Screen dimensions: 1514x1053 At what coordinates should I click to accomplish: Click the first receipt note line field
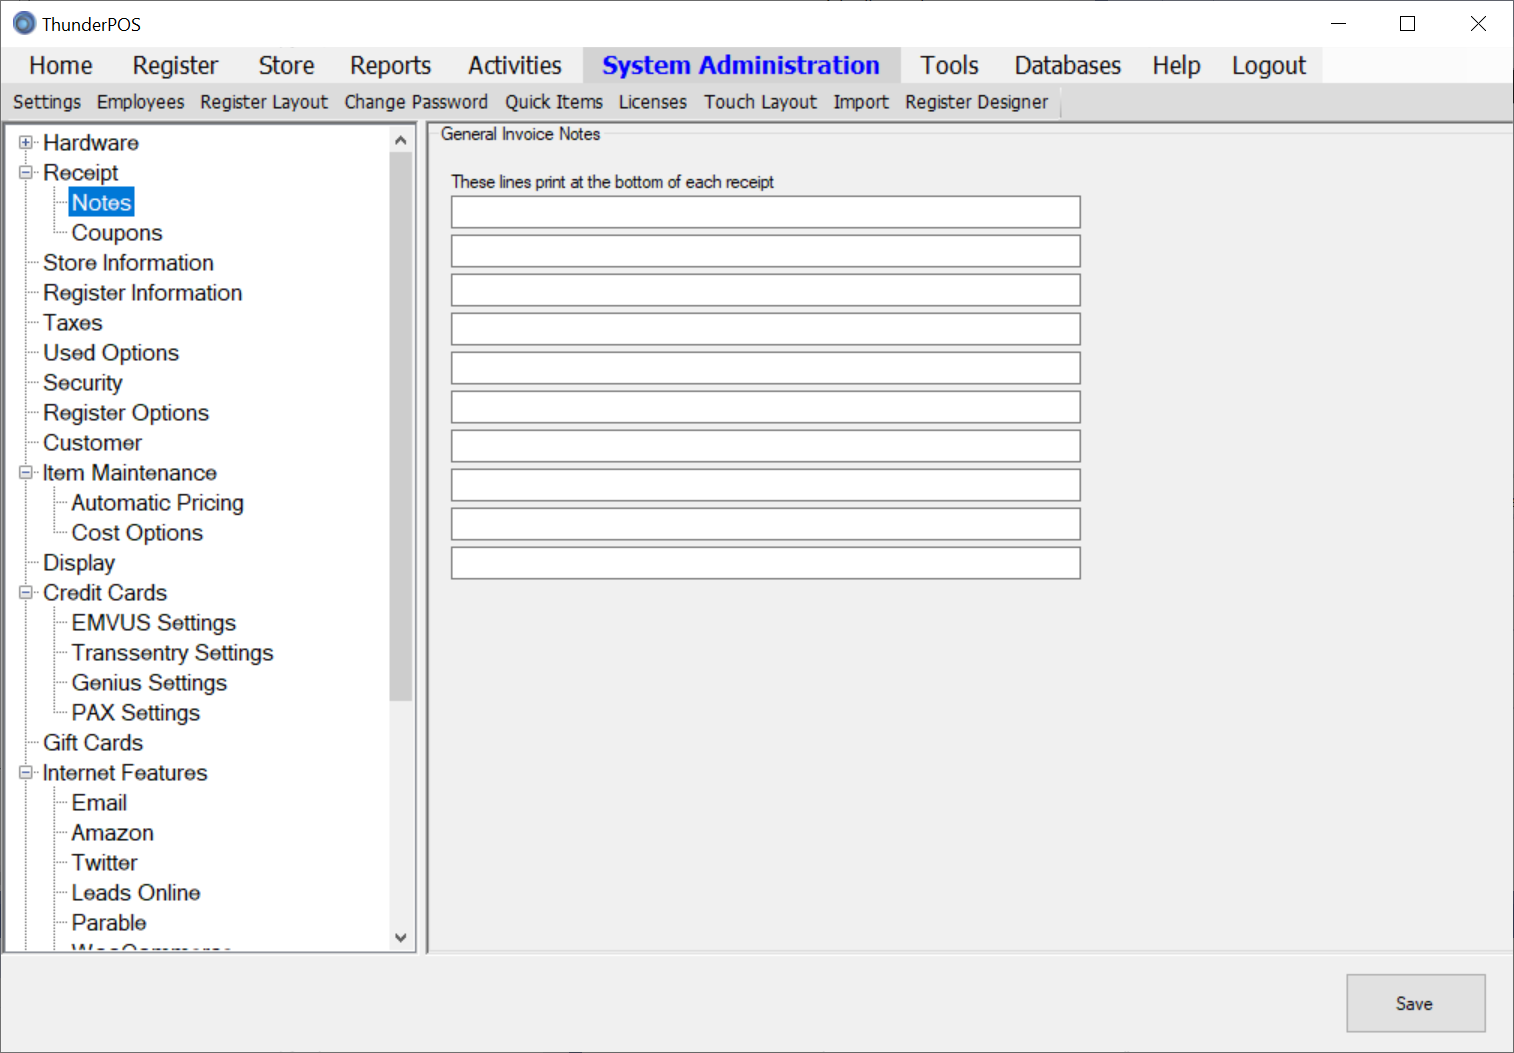click(x=765, y=212)
